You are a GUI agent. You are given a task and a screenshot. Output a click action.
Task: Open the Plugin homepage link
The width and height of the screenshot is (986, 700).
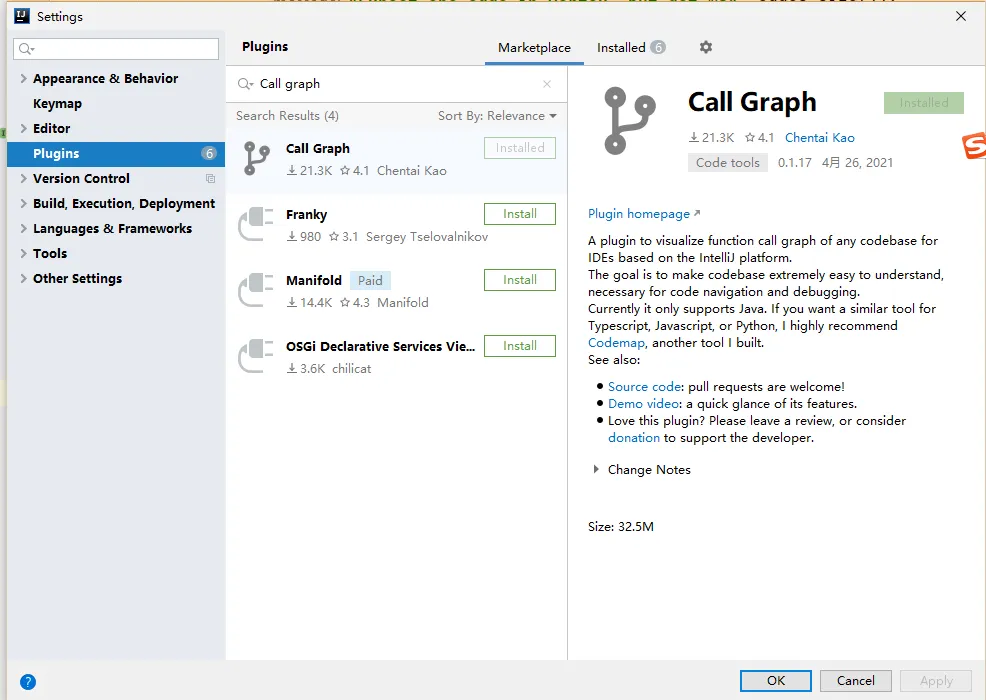pos(639,214)
